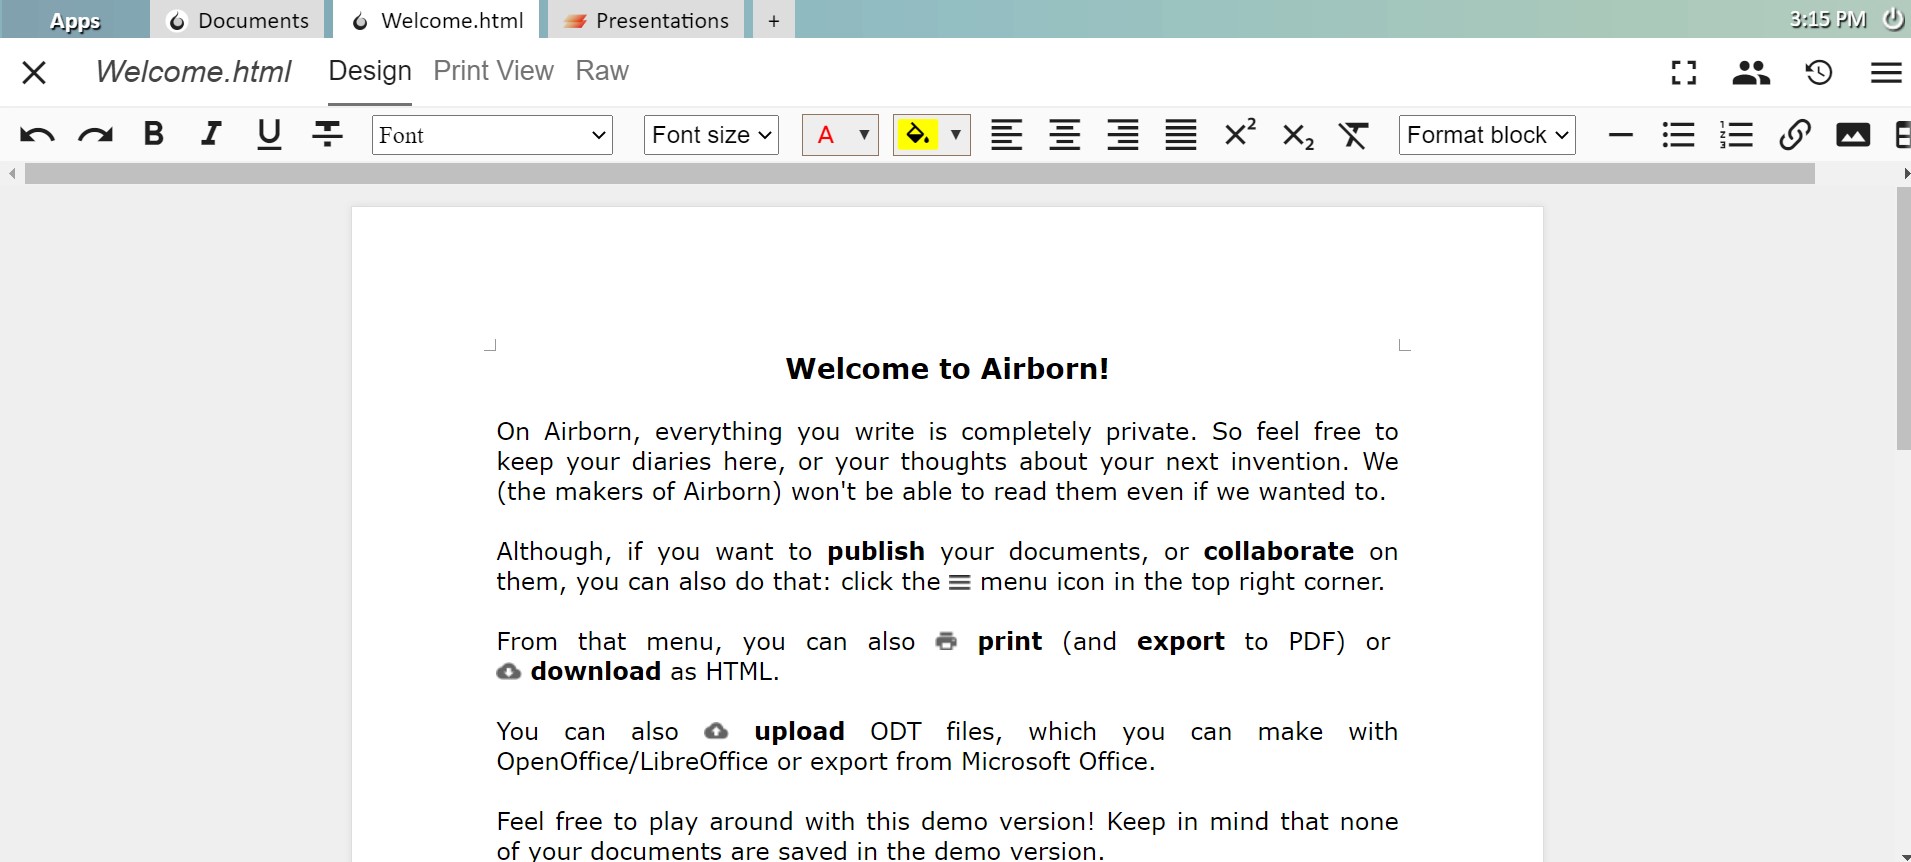Open the Font family dropdown
The image size is (1911, 862).
coord(492,135)
